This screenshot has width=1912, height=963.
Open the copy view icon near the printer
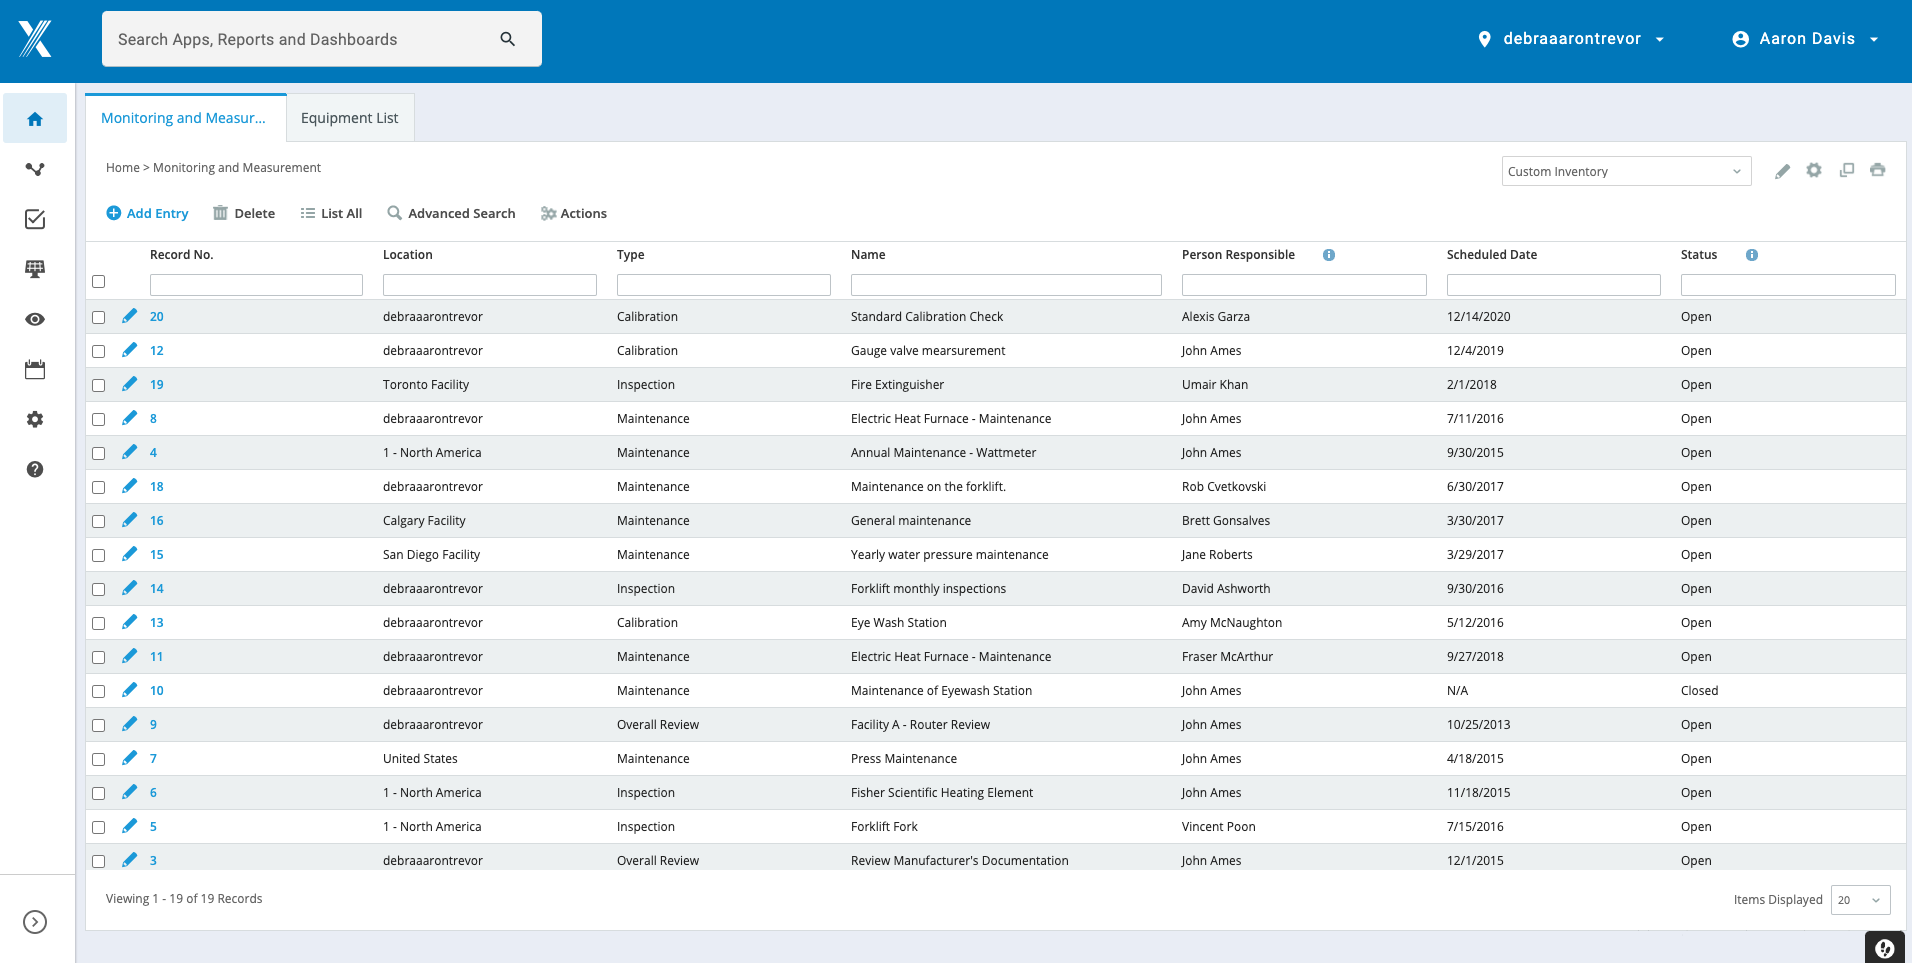[1846, 171]
